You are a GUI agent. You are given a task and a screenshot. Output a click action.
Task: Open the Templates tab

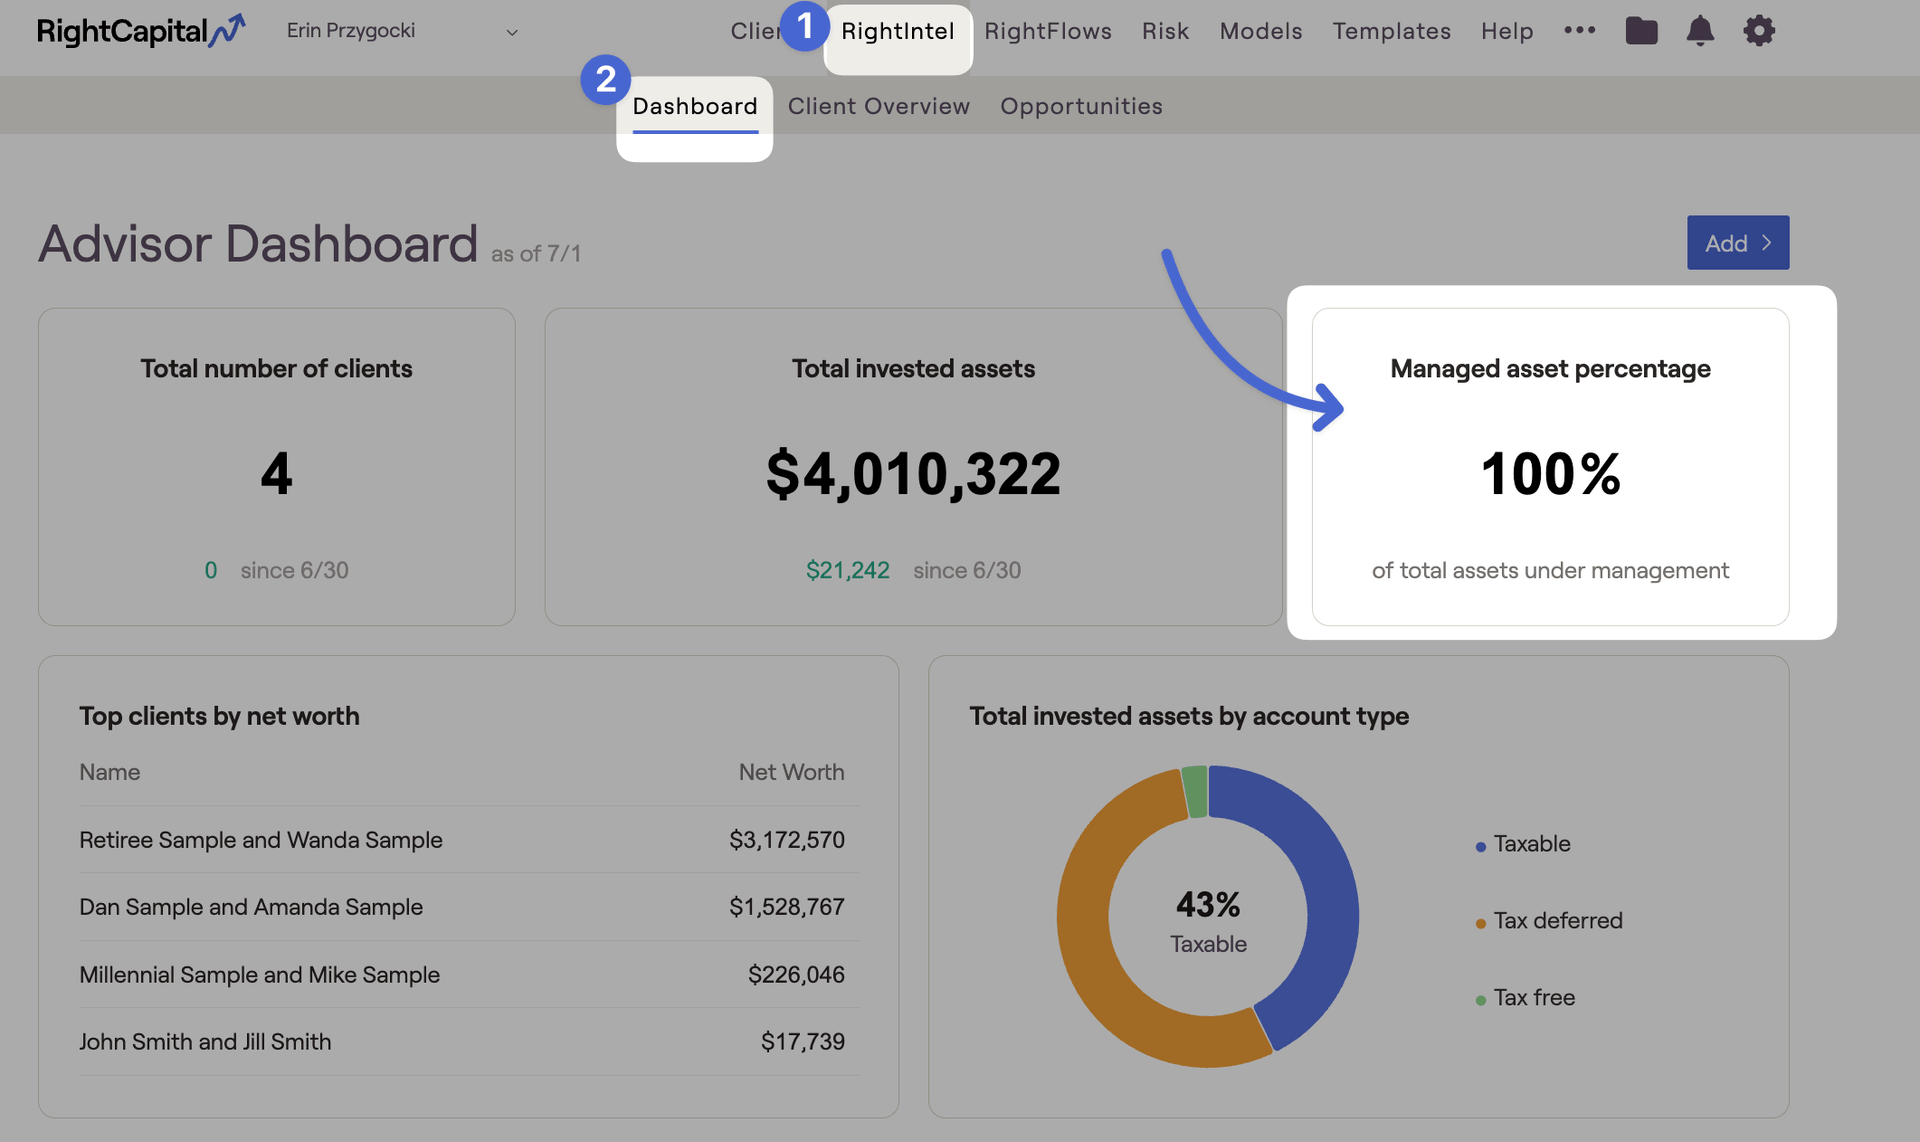tap(1392, 31)
